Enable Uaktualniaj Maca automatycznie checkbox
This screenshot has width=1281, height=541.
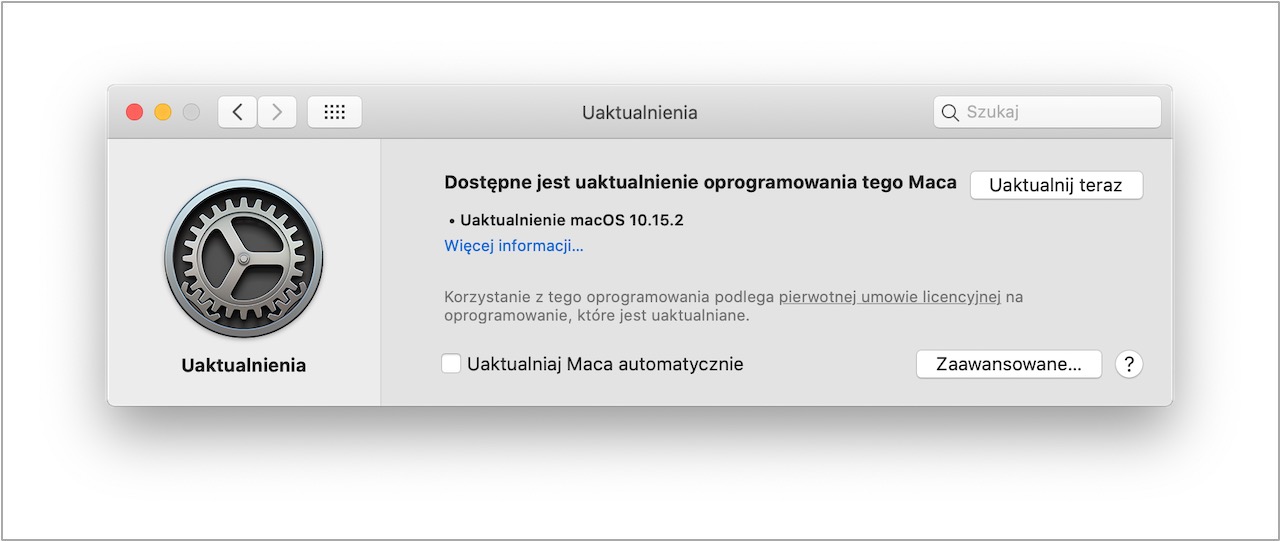452,364
